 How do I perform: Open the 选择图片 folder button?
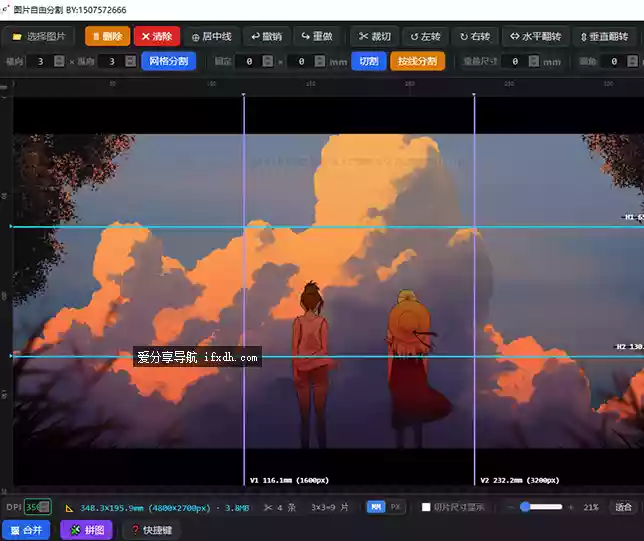tap(38, 37)
